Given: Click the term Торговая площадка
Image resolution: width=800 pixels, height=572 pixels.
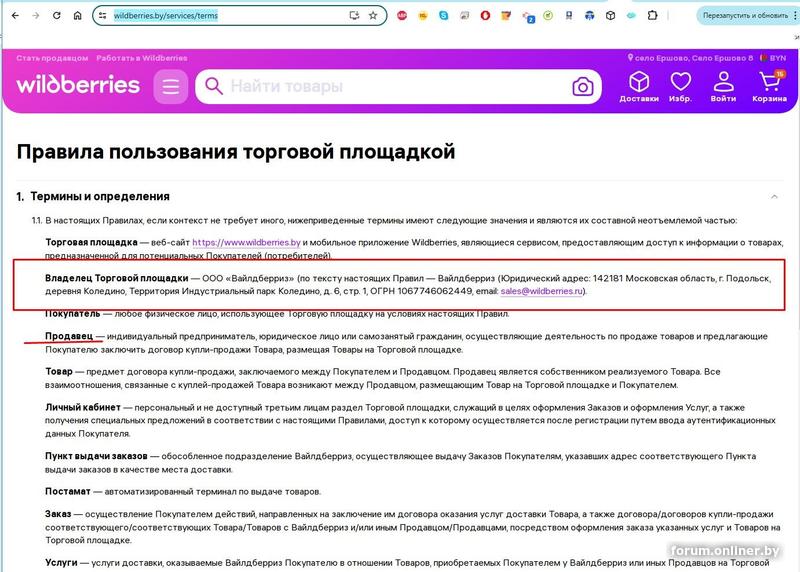Looking at the screenshot, I should (x=91, y=242).
